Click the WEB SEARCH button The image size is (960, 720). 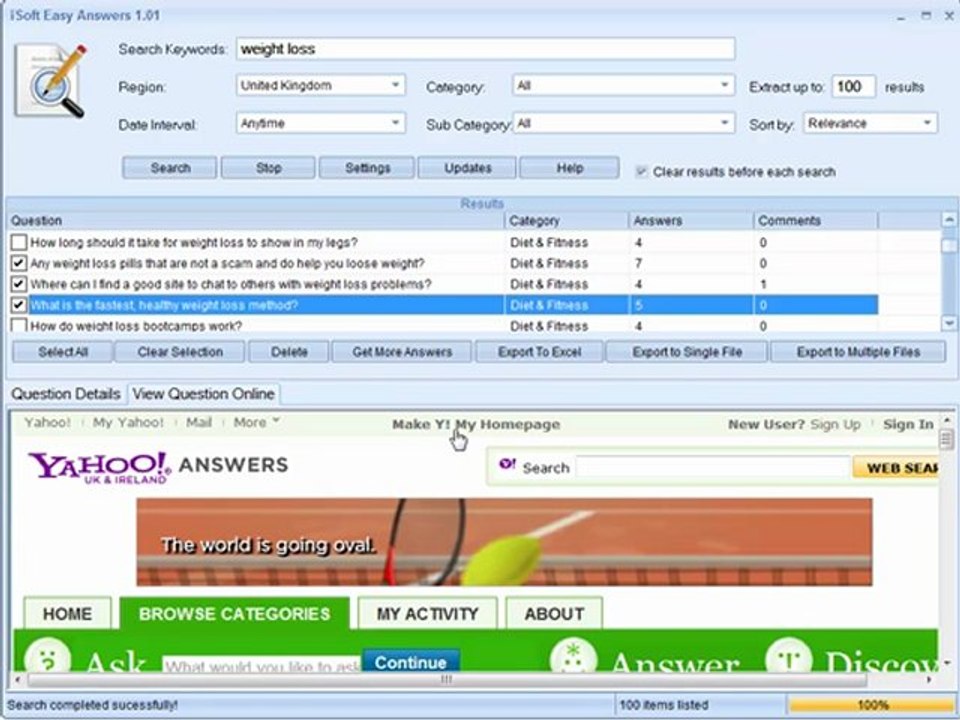click(896, 468)
